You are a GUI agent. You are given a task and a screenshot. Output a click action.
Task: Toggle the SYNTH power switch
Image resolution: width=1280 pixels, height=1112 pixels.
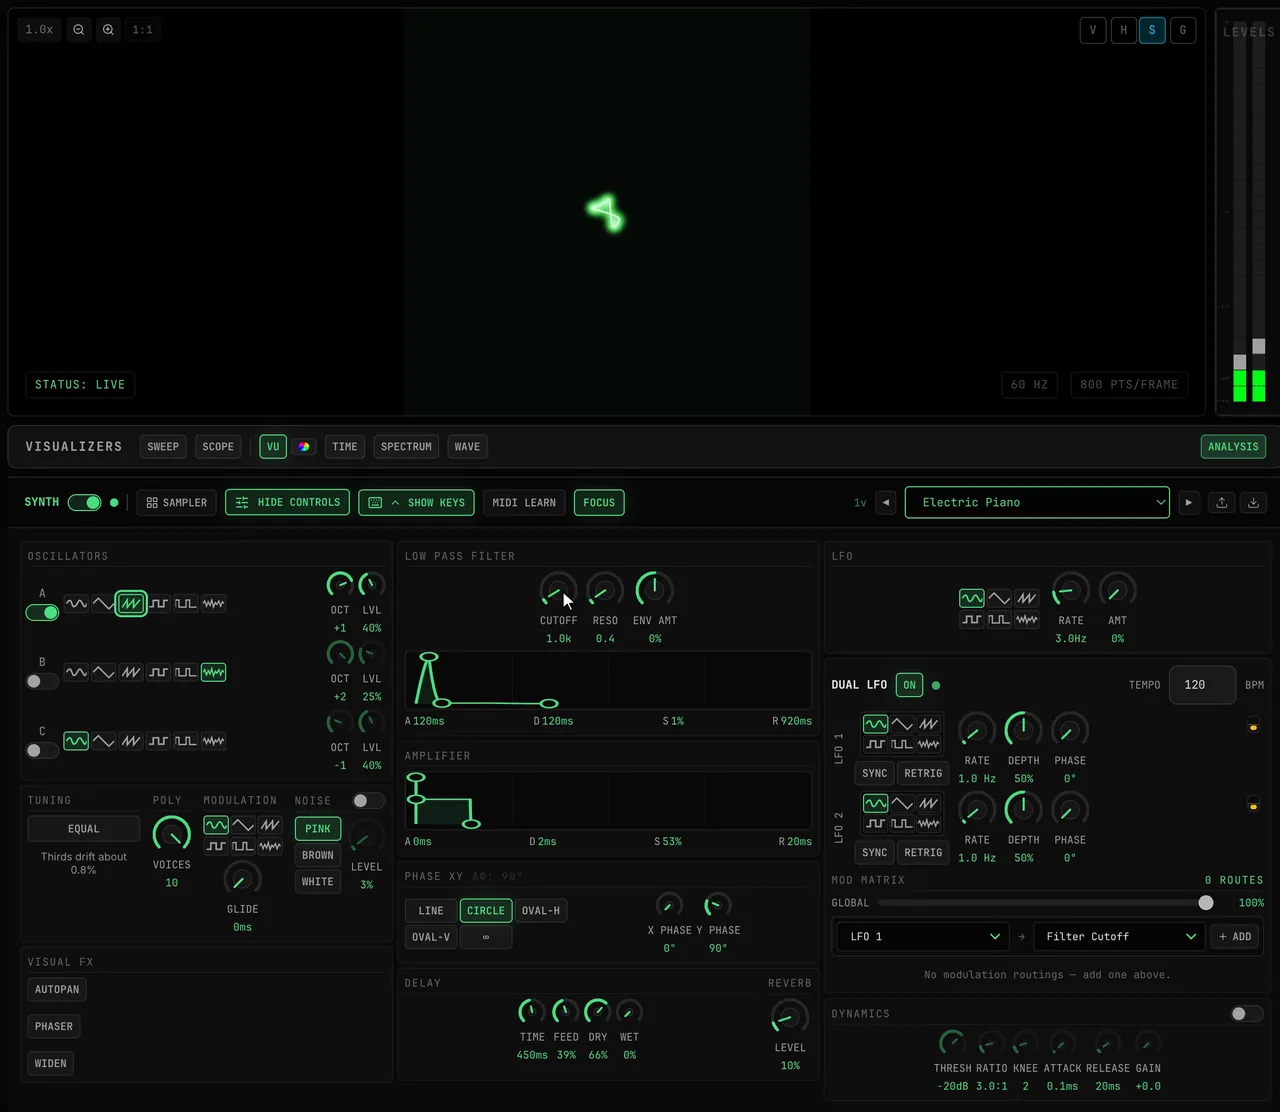(x=85, y=502)
